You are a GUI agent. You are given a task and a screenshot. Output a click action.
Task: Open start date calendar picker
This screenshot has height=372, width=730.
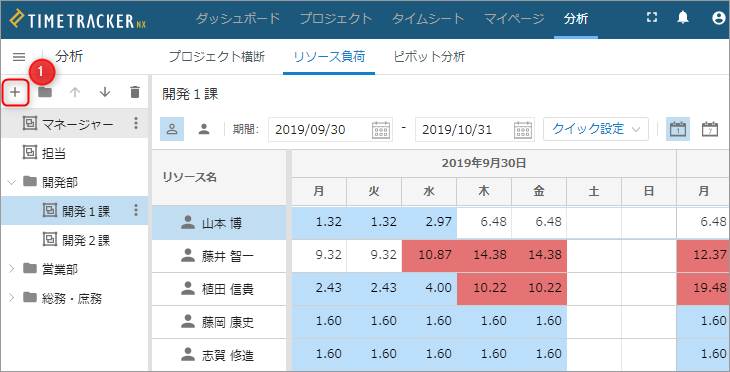pos(381,129)
